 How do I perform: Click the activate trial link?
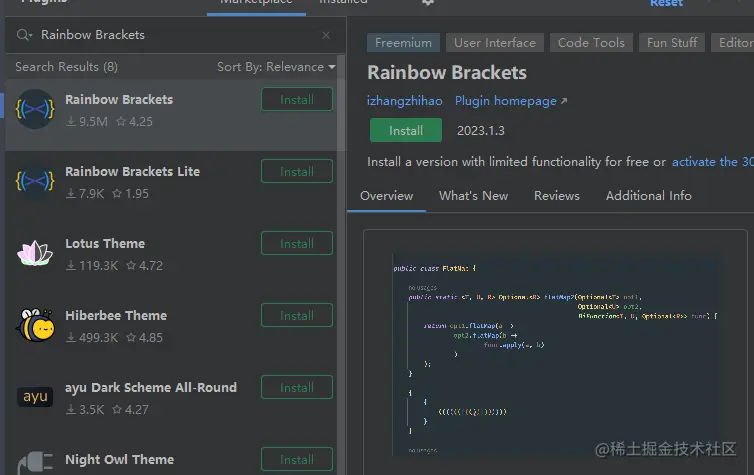coord(713,162)
